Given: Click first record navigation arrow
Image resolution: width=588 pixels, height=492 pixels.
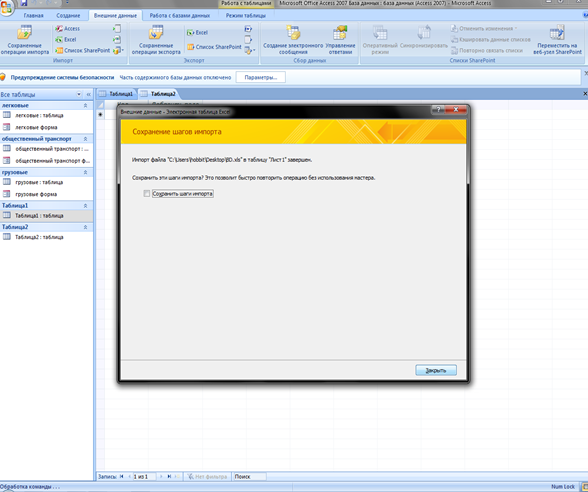Looking at the screenshot, I should pos(122,477).
